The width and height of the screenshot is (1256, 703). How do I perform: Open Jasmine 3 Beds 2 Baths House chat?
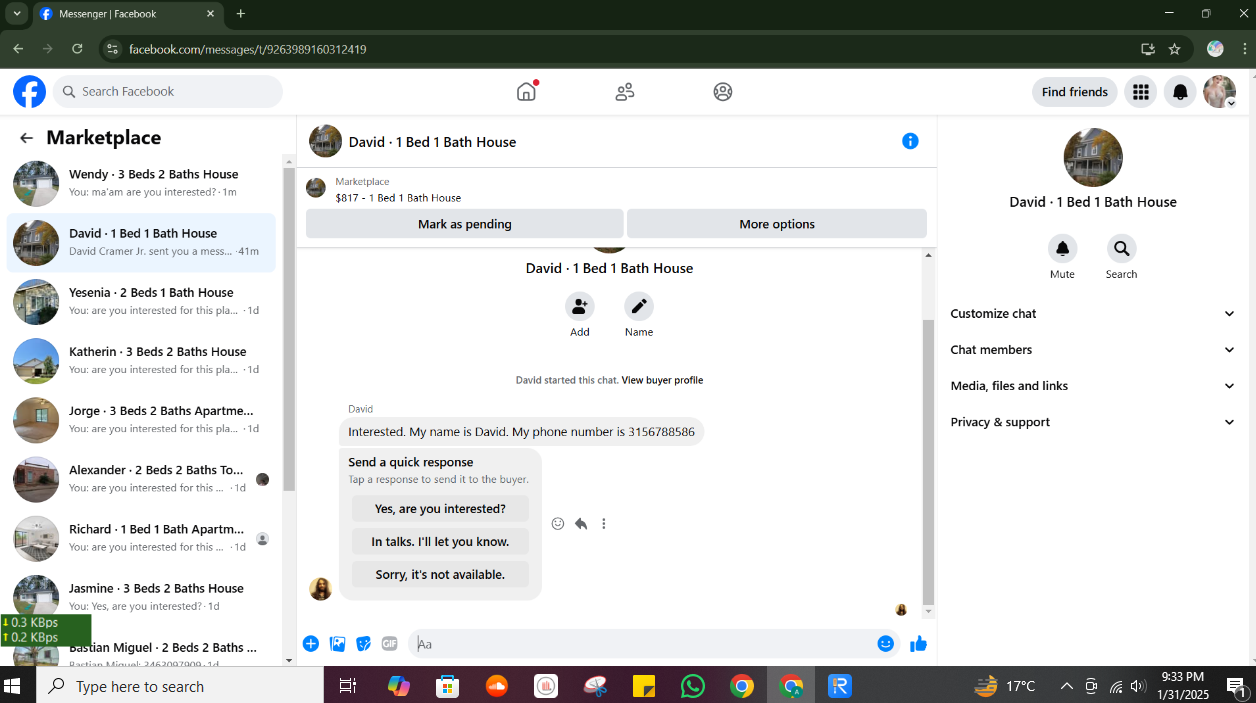pos(141,597)
